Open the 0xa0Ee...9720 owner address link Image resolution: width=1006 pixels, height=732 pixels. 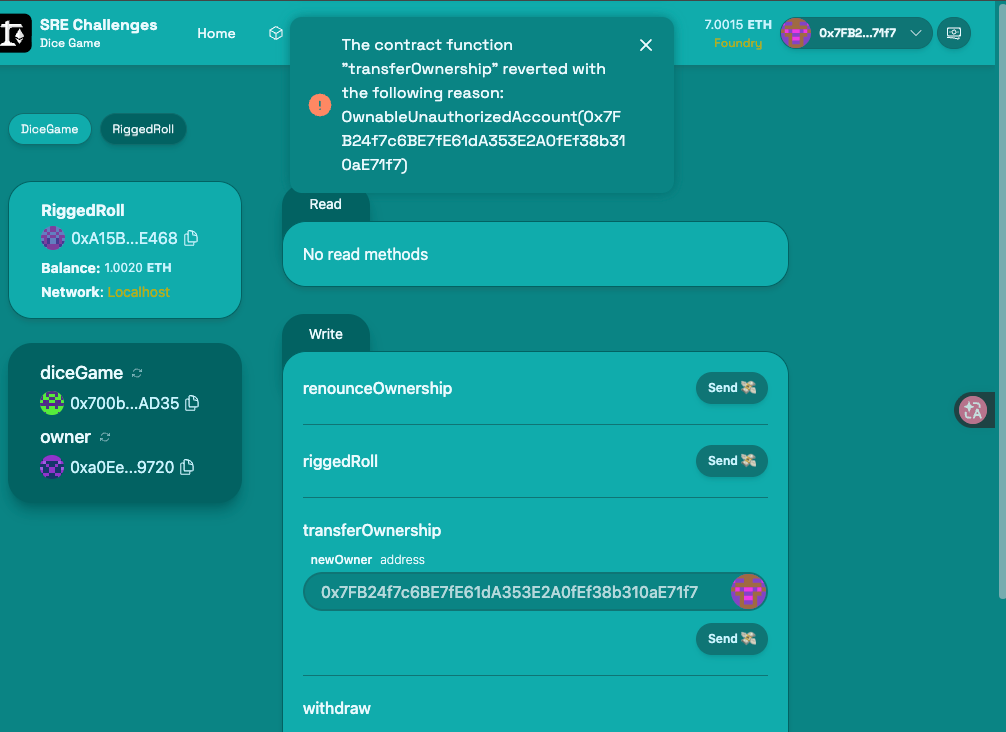tap(122, 467)
